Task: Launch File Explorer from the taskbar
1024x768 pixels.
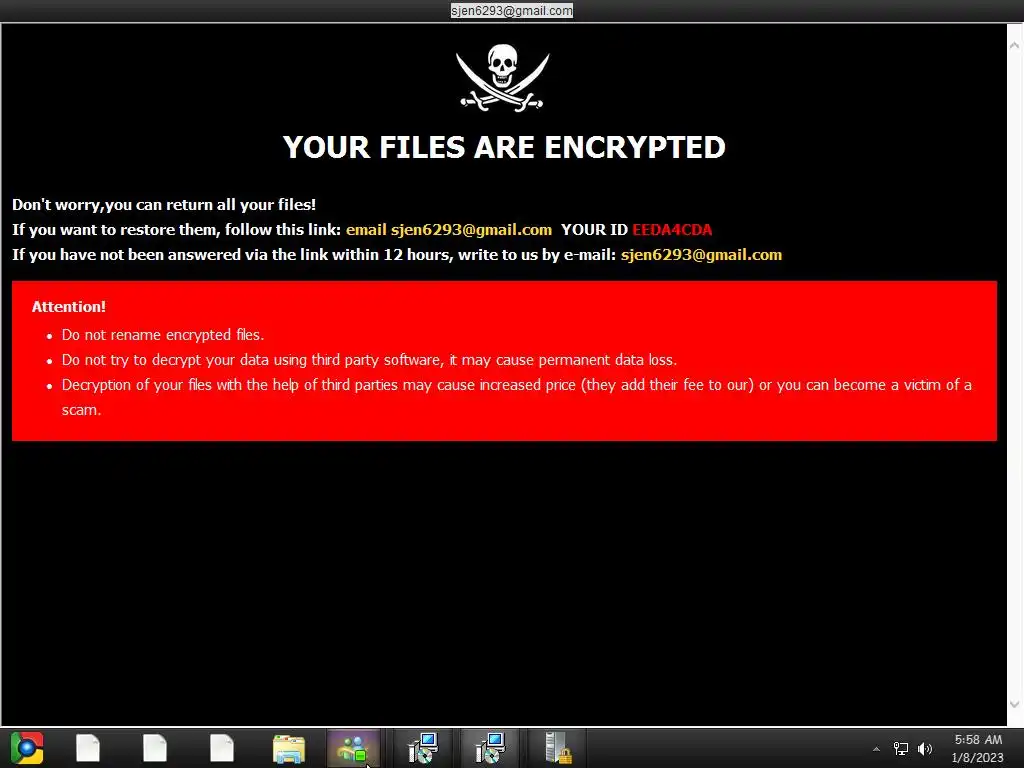Action: (x=289, y=748)
